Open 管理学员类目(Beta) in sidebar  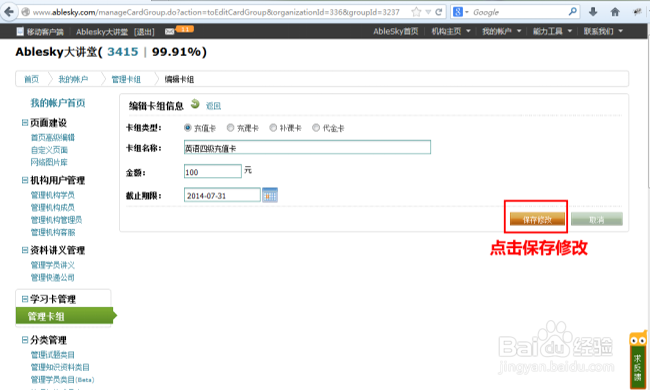point(63,380)
